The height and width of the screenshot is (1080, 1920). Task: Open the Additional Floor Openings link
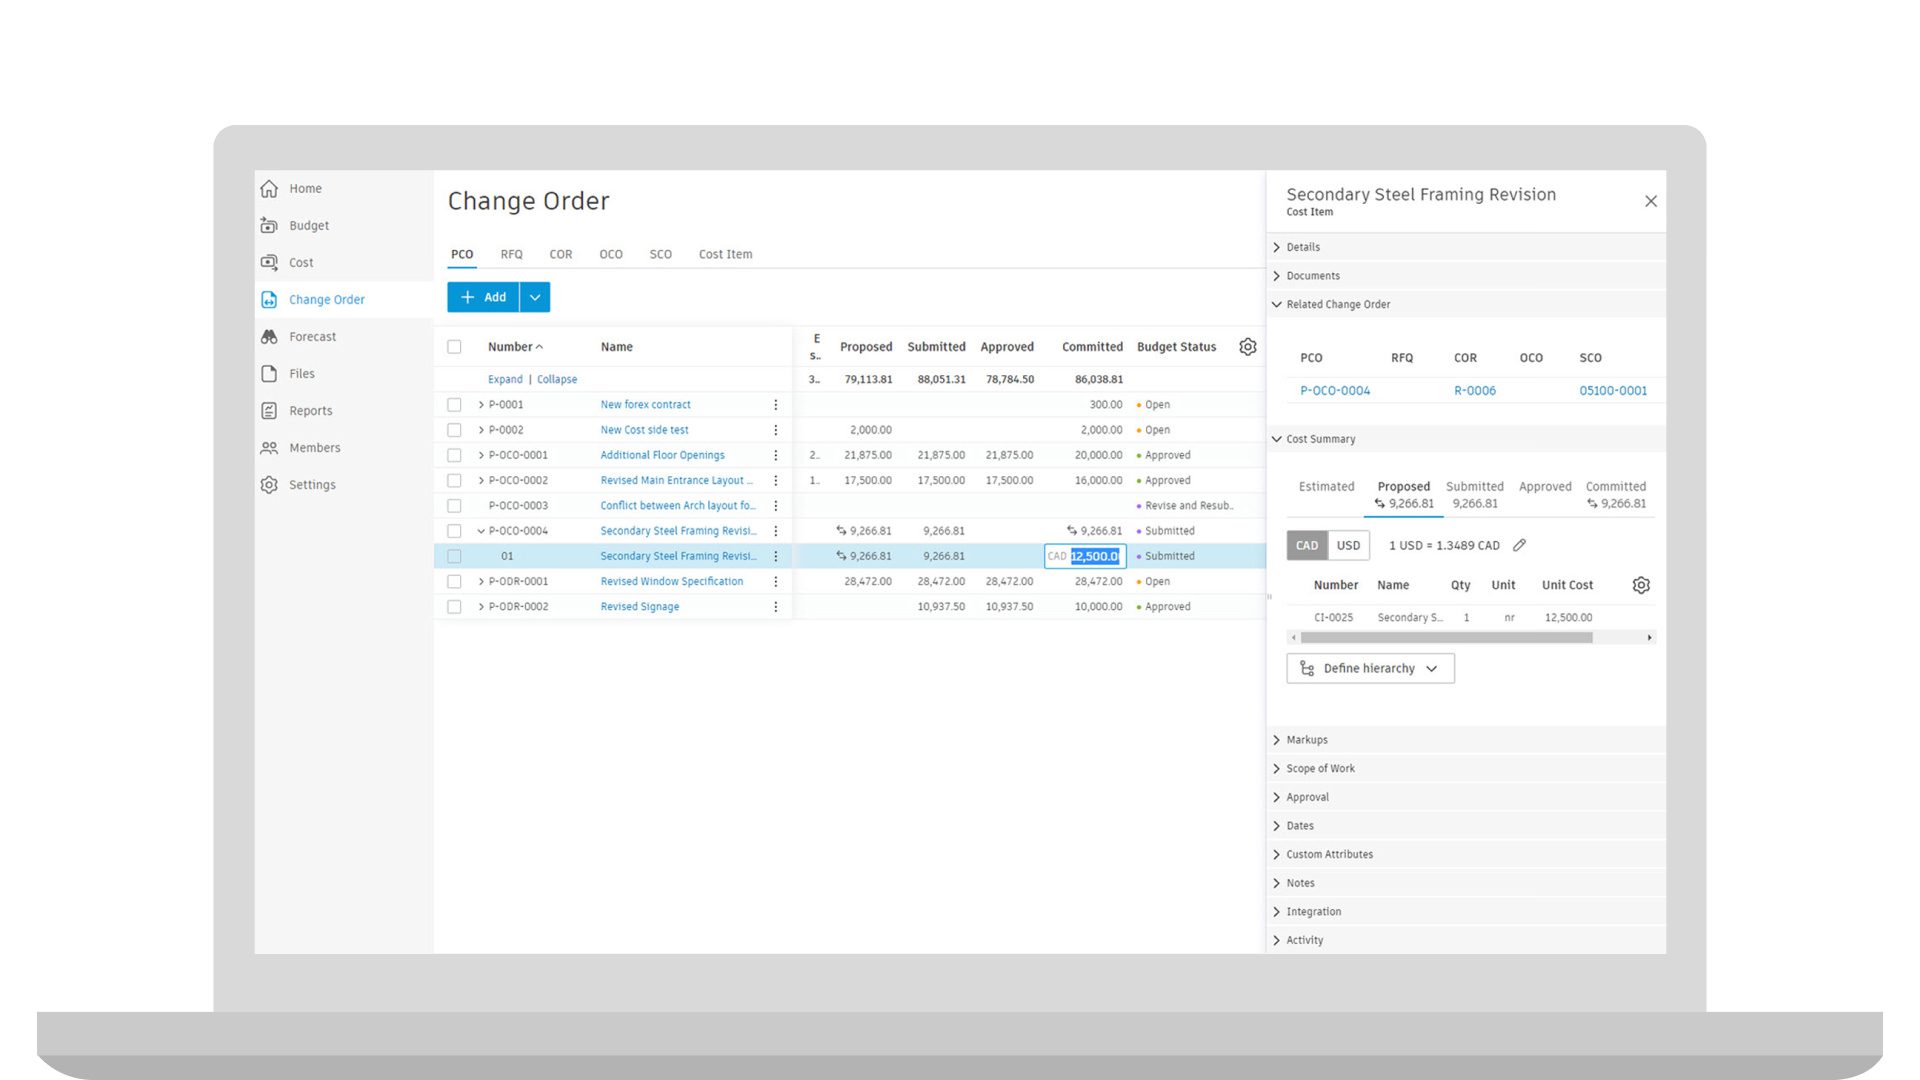(x=662, y=455)
